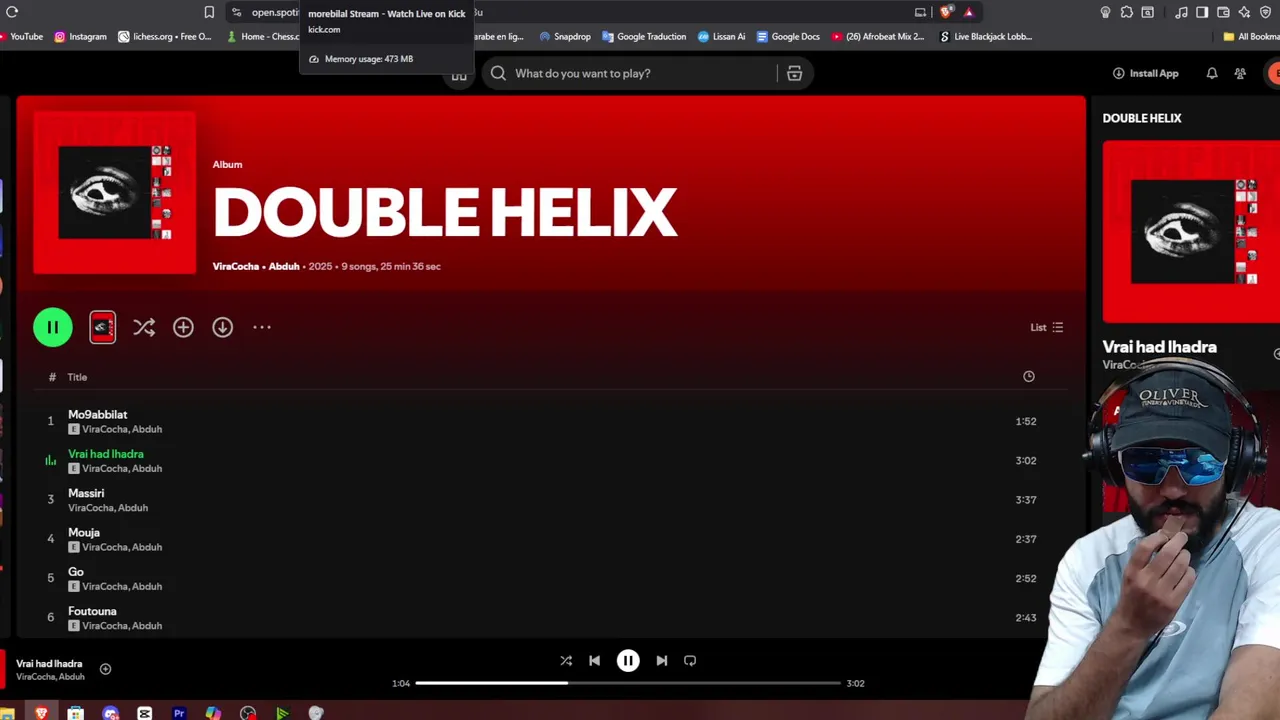The width and height of the screenshot is (1280, 720).
Task: Open the Afrobeat Mix bookmark
Action: coord(878,36)
